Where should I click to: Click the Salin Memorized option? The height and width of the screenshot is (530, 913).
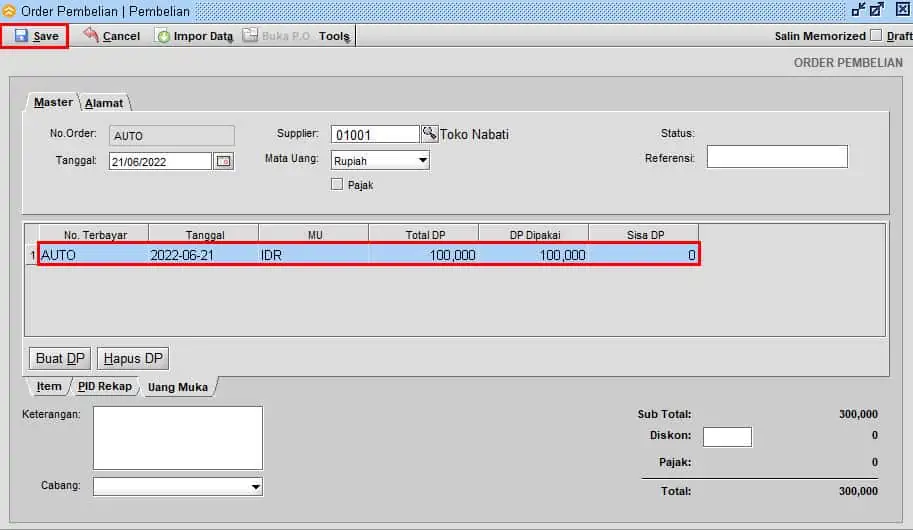tap(820, 36)
